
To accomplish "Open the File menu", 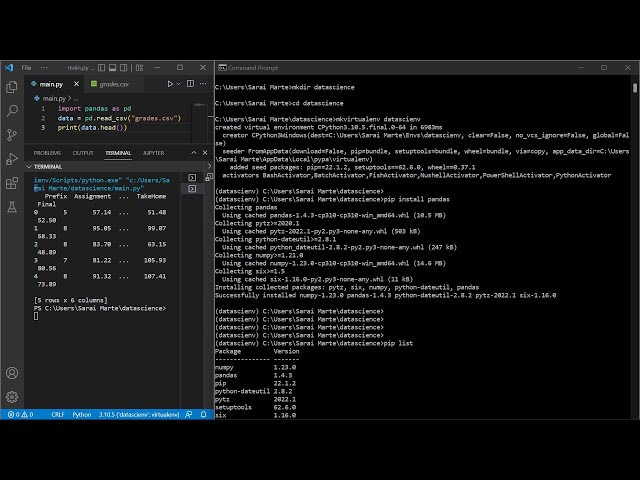I will pyautogui.click(x=26, y=68).
